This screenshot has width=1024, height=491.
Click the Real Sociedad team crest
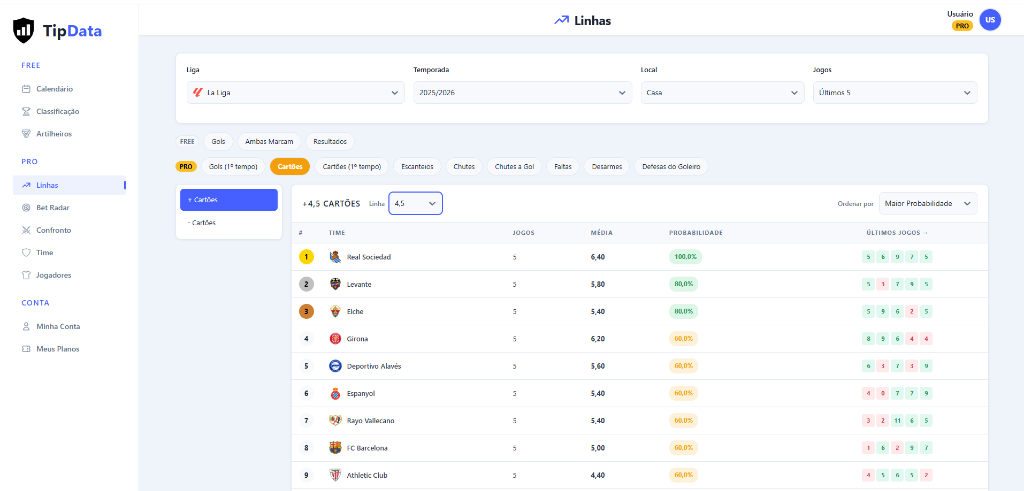(335, 257)
